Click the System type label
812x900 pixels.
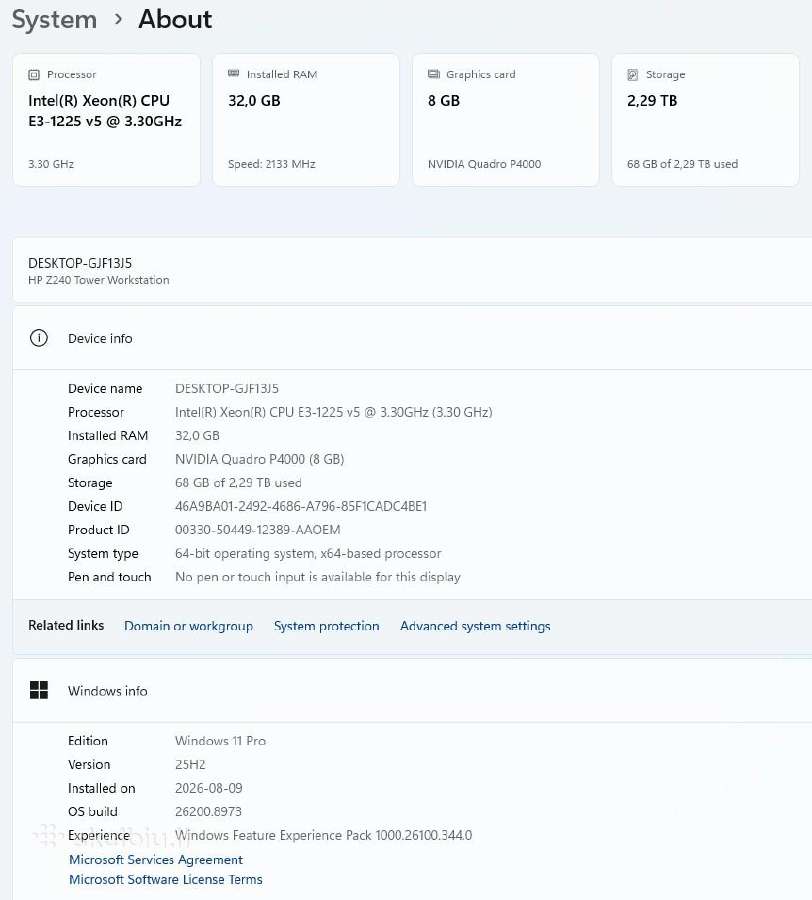[x=103, y=553]
